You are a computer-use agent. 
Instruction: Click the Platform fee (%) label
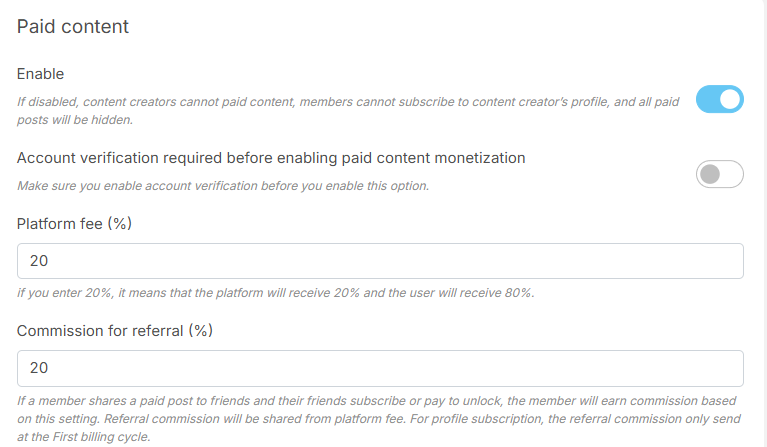click(x=75, y=223)
